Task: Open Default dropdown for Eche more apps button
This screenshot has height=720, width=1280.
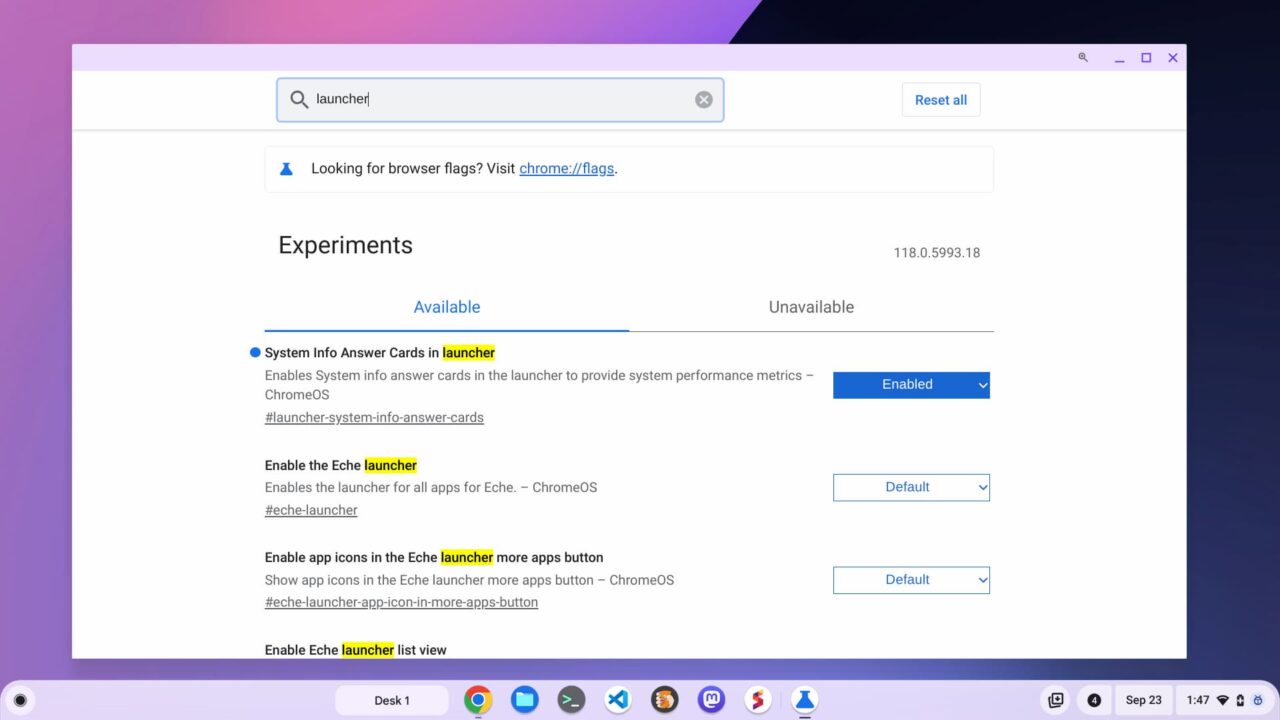Action: pos(911,580)
